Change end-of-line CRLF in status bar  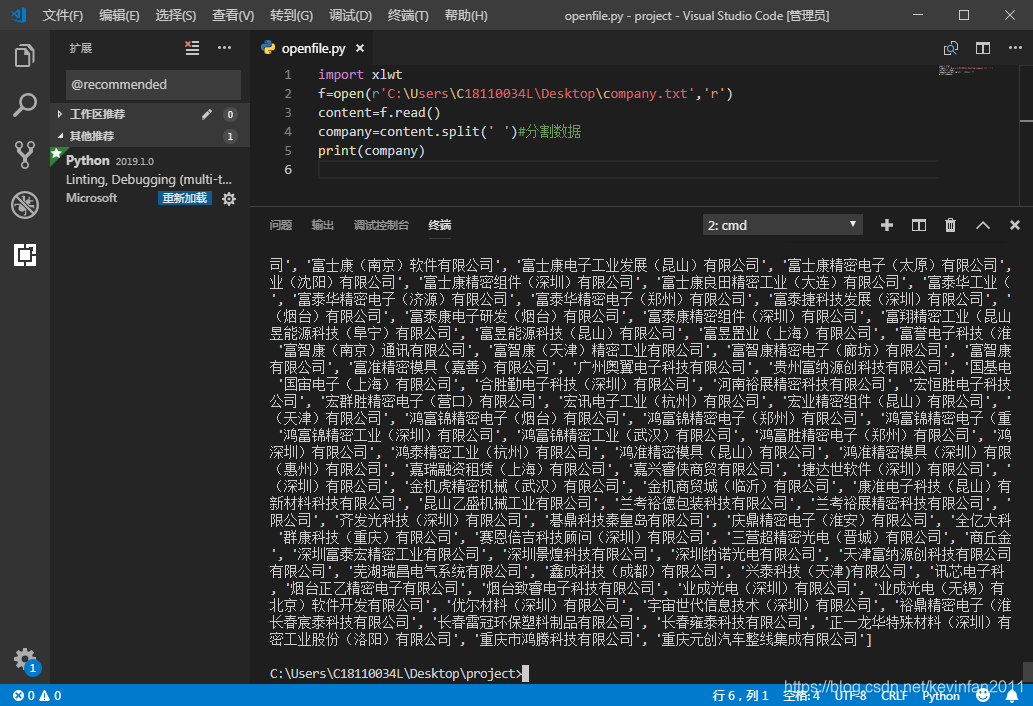(x=894, y=695)
